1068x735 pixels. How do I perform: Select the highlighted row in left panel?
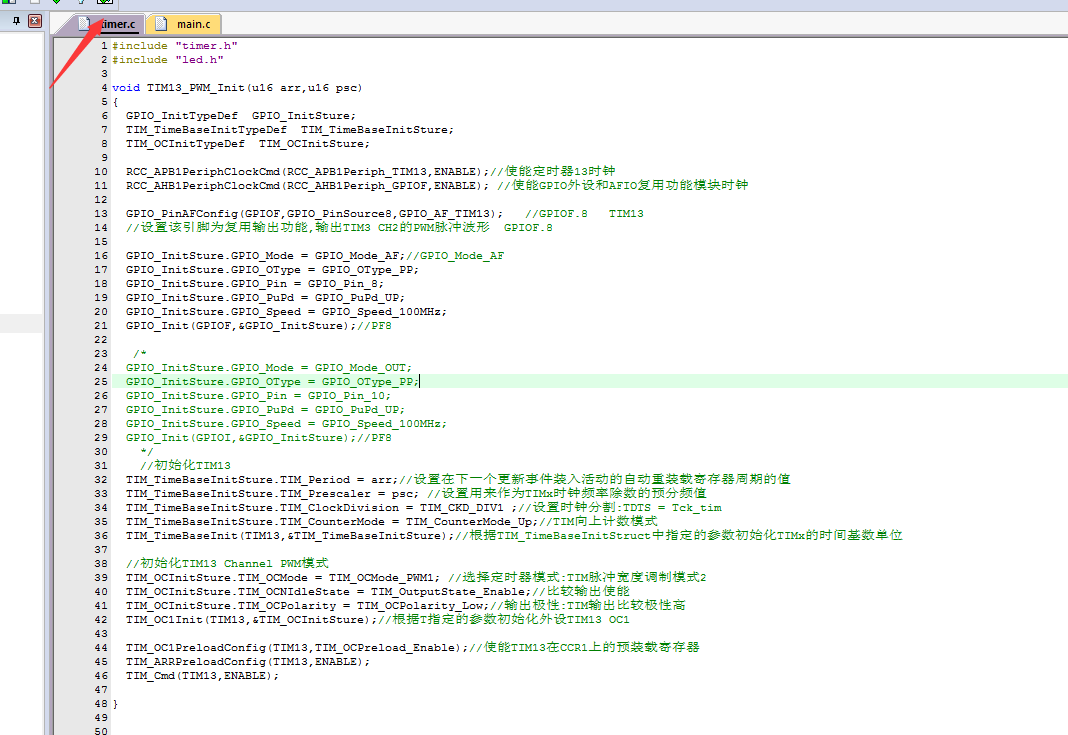(x=21, y=323)
